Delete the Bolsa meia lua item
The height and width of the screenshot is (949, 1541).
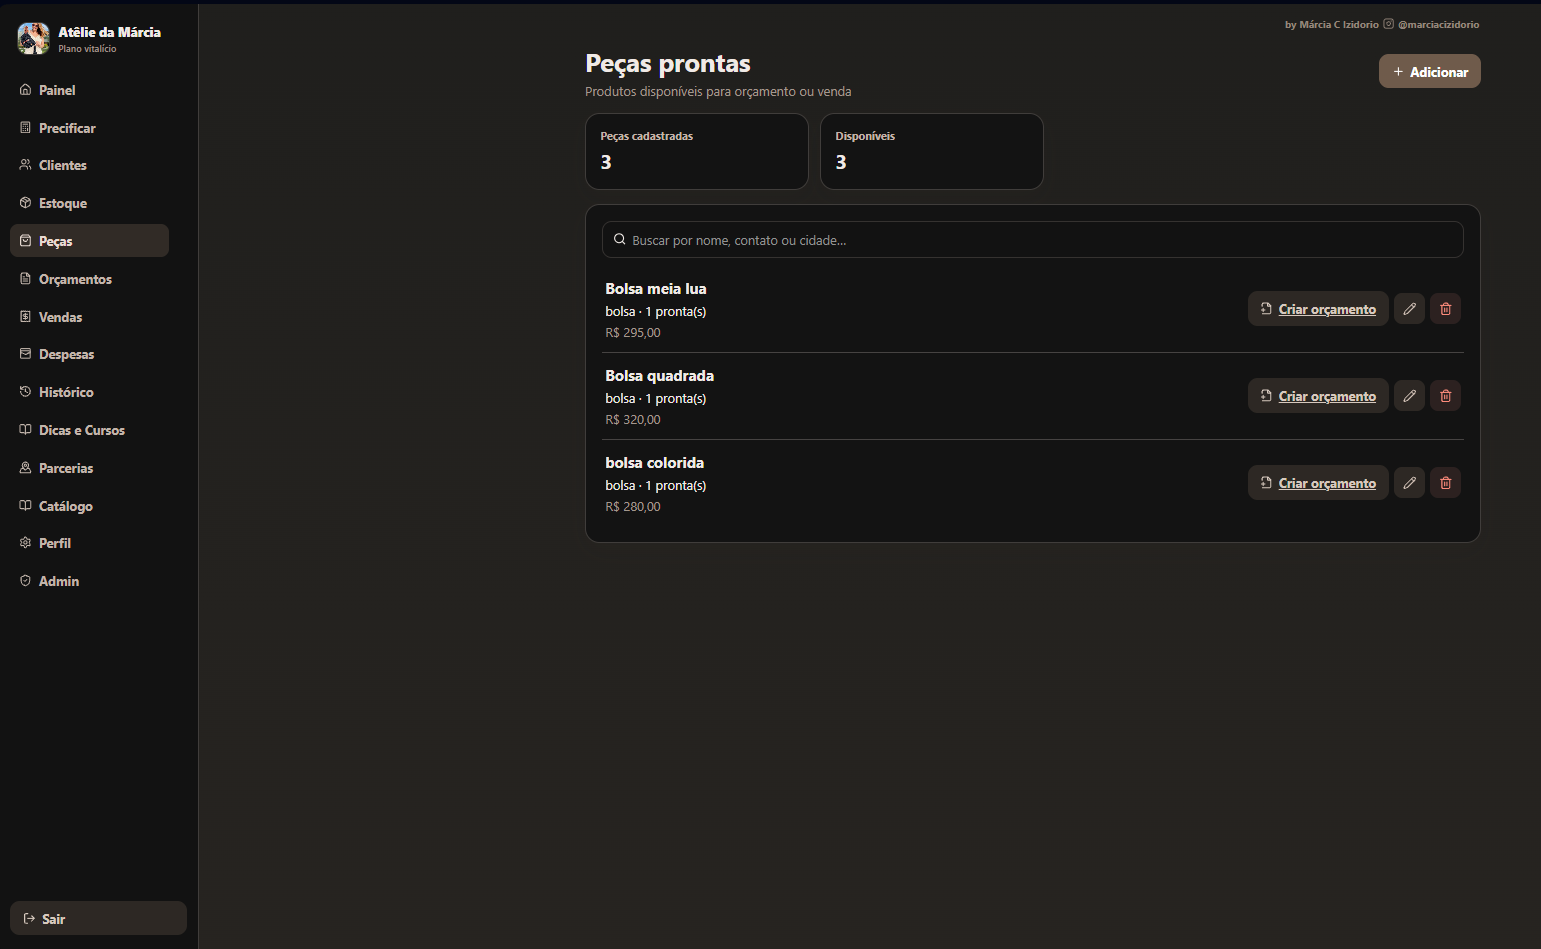1445,309
